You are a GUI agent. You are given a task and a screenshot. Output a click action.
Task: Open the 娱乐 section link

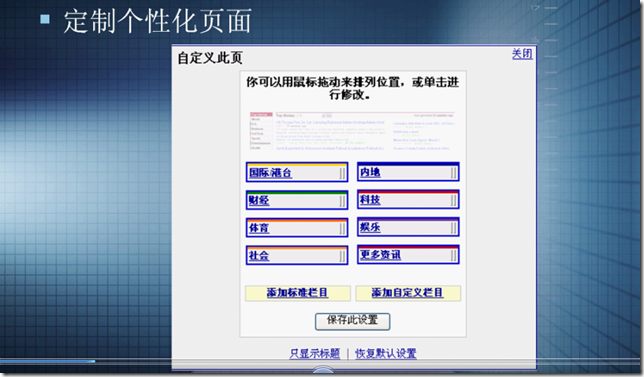pyautogui.click(x=370, y=227)
